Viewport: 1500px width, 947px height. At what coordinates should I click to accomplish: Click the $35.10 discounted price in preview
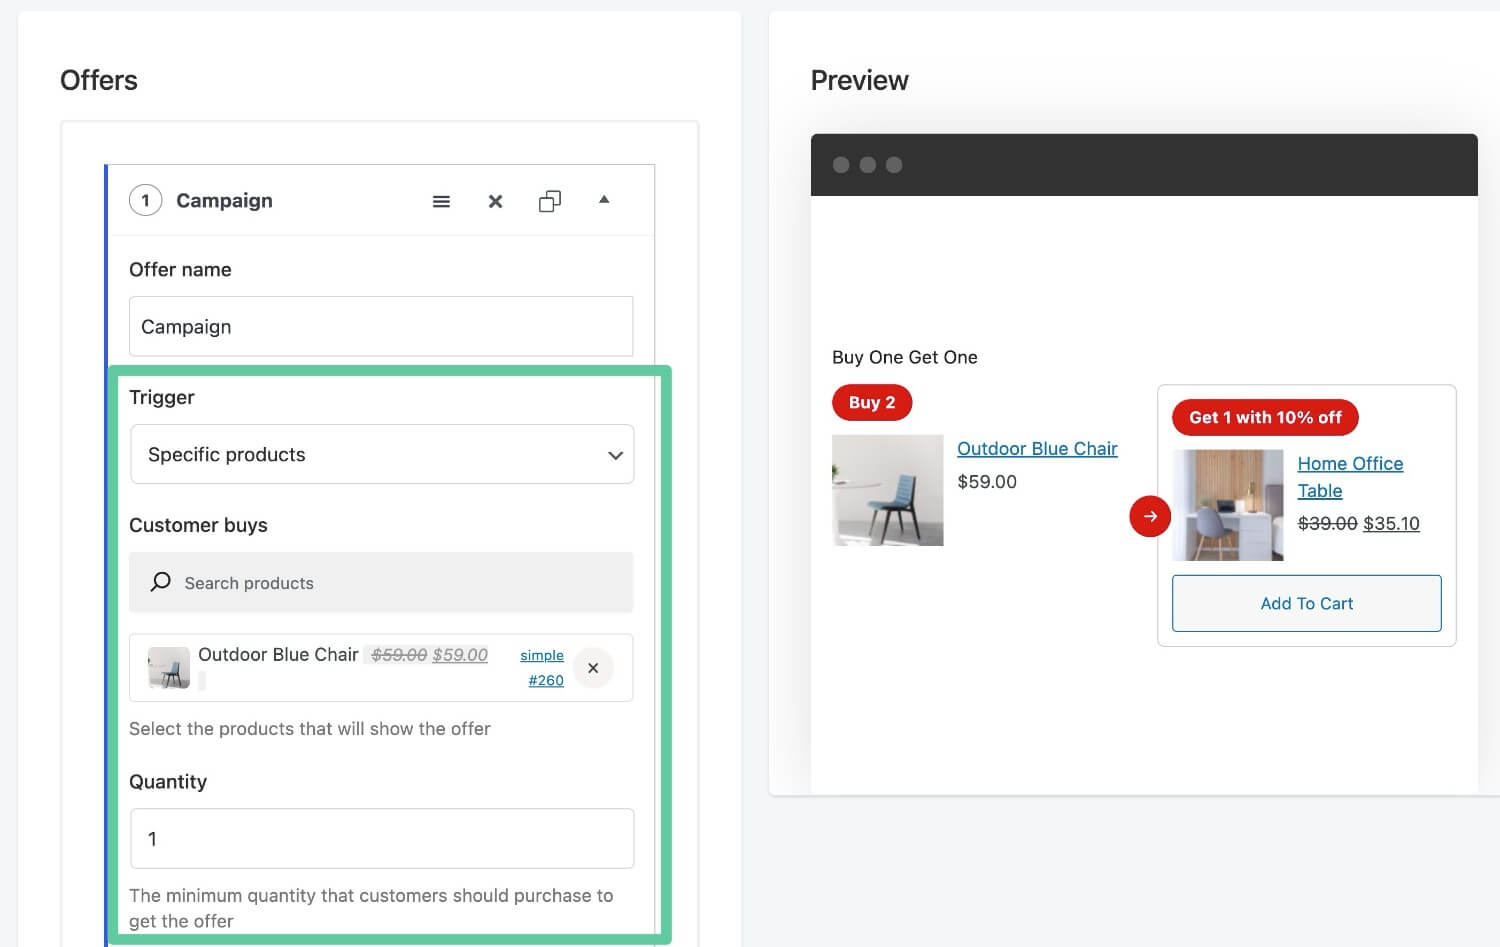click(1391, 523)
